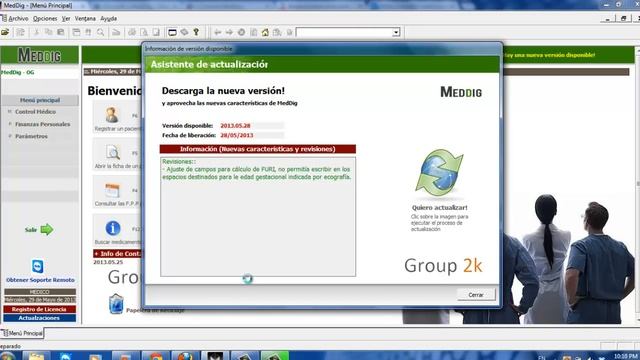Click the Quiero actualizar! label
This screenshot has width=640, height=360.
click(440, 207)
